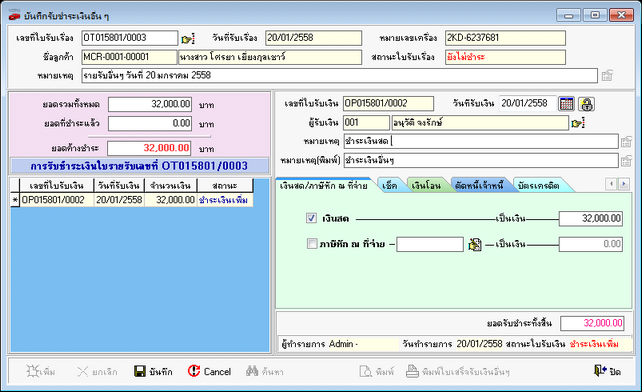Click the ยกเลิก button in bottom toolbar
Viewport: 642px width, 392px height.
tap(97, 372)
